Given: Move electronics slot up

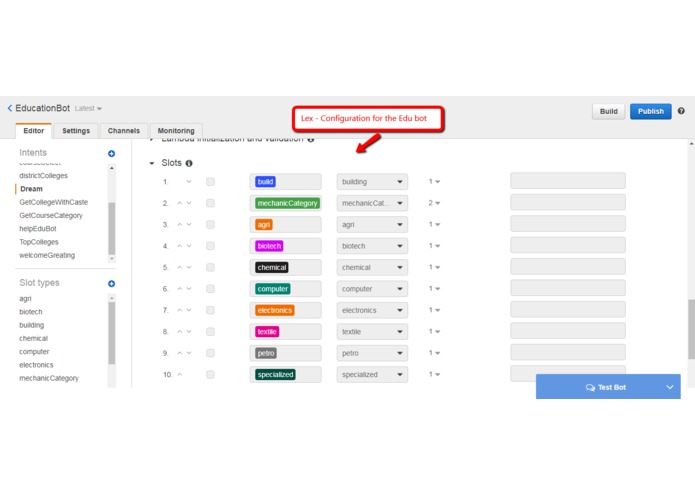Looking at the screenshot, I should [x=180, y=310].
